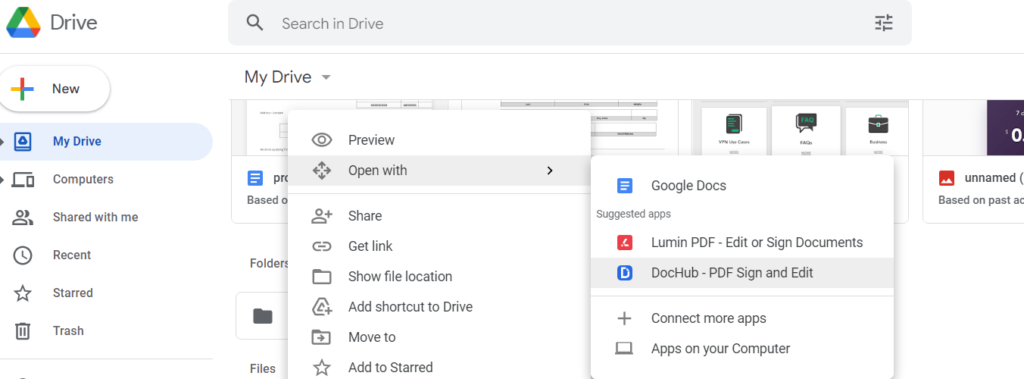Click the Show file location folder icon
This screenshot has height=379, width=1024.
[321, 276]
